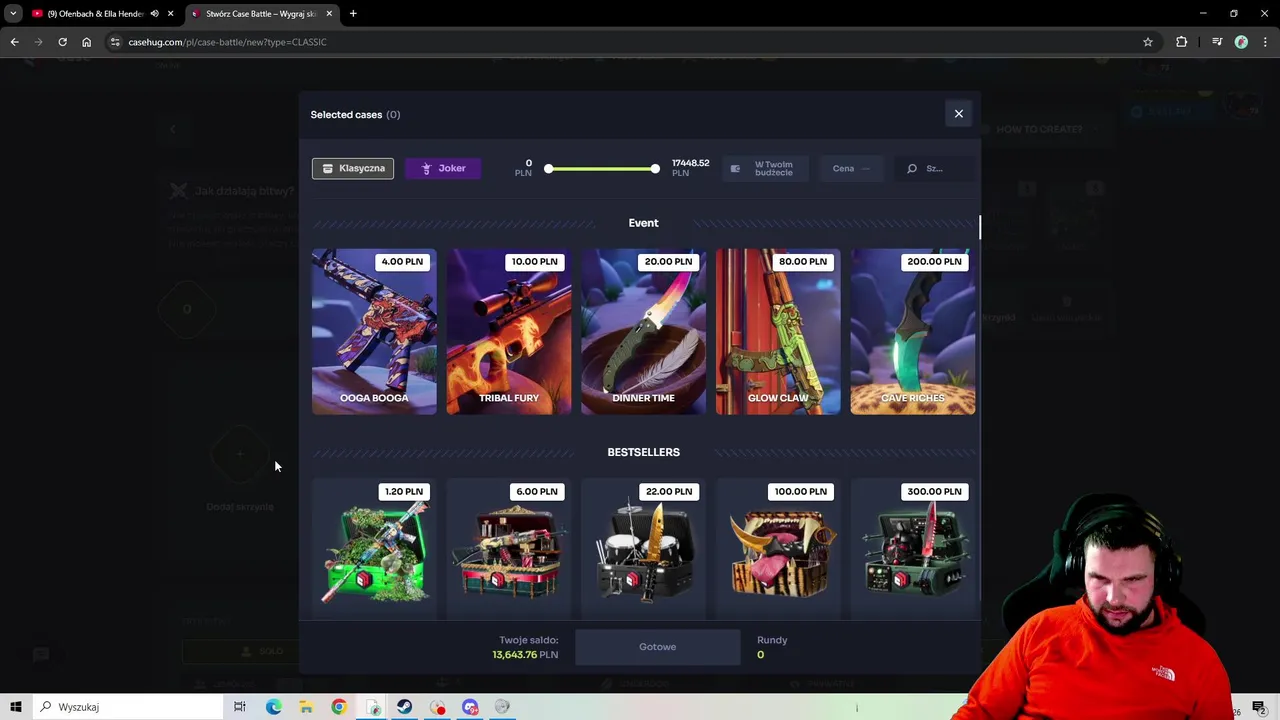Click the Twoje saldo balance value

click(x=525, y=655)
